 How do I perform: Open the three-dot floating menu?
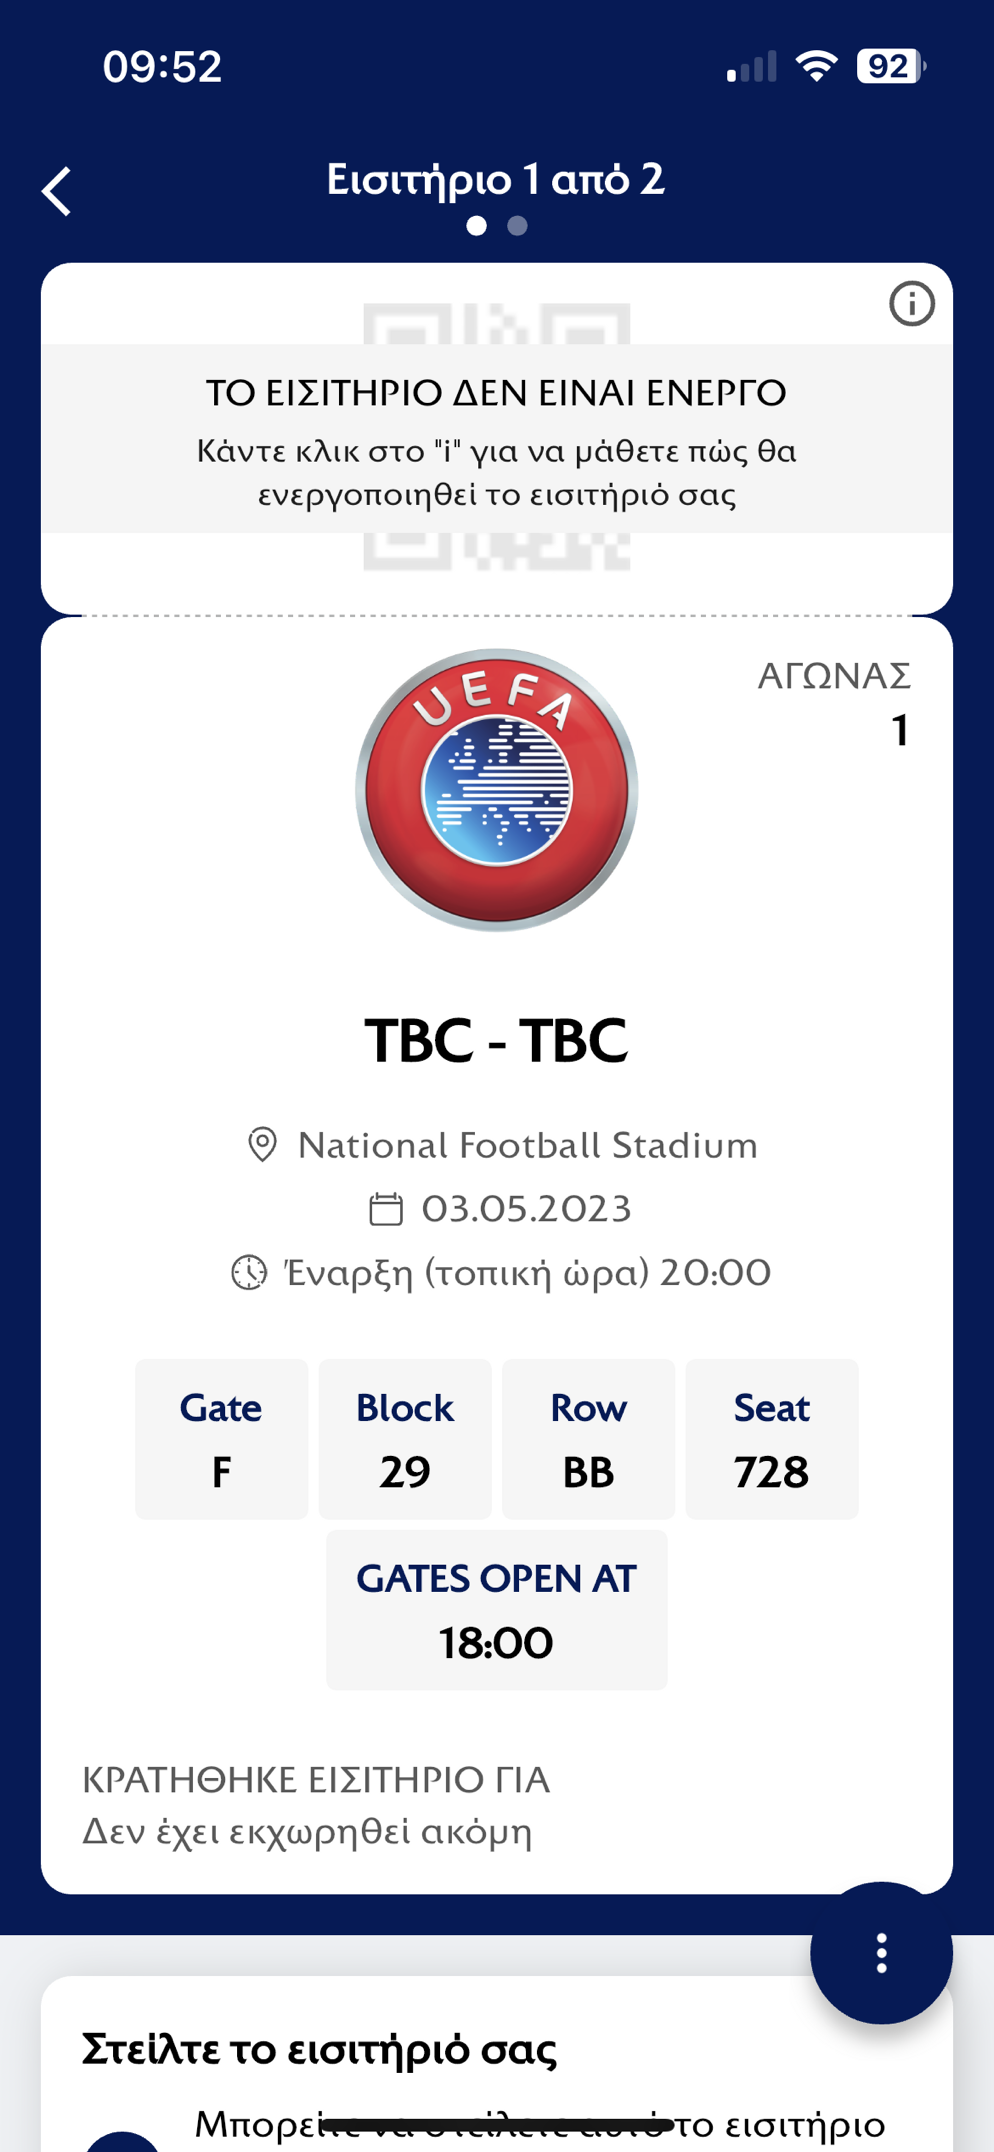[881, 1953]
